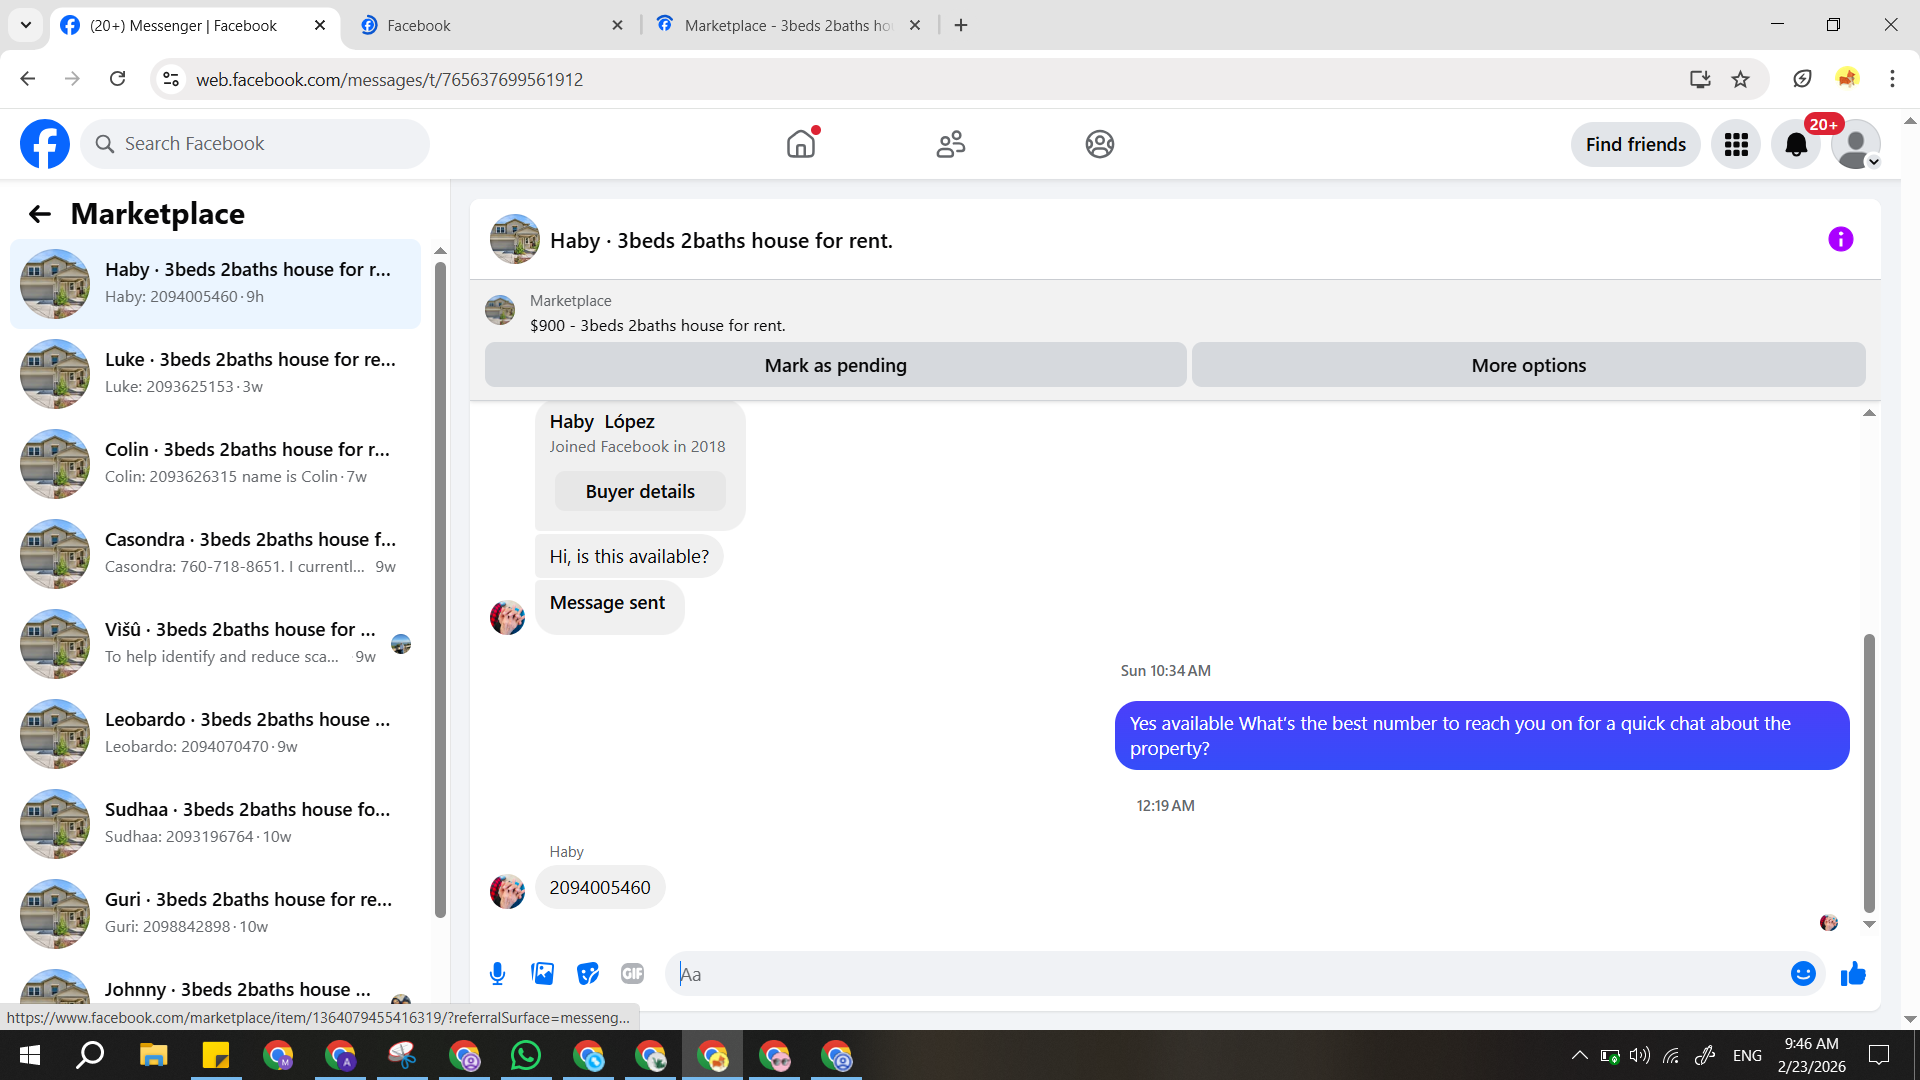
Task: Go to the Home feed icon
Action: point(801,144)
